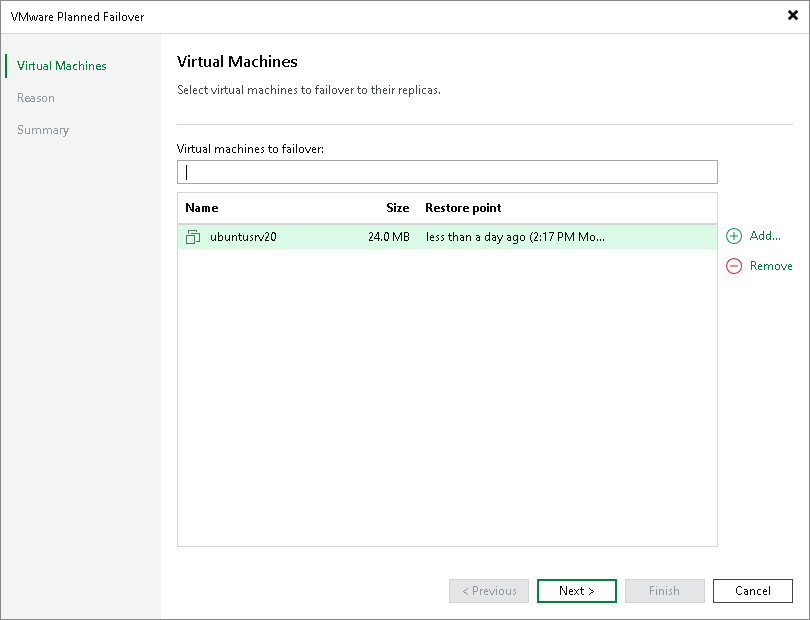
Task: Sort by the Size column
Action: (x=397, y=207)
